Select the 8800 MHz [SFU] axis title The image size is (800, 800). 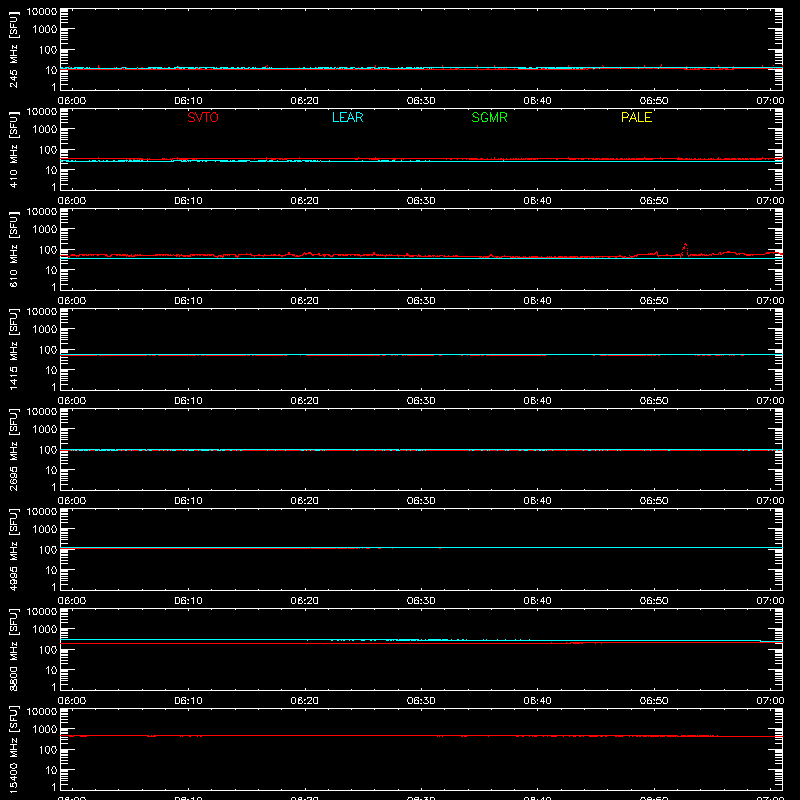click(x=13, y=649)
